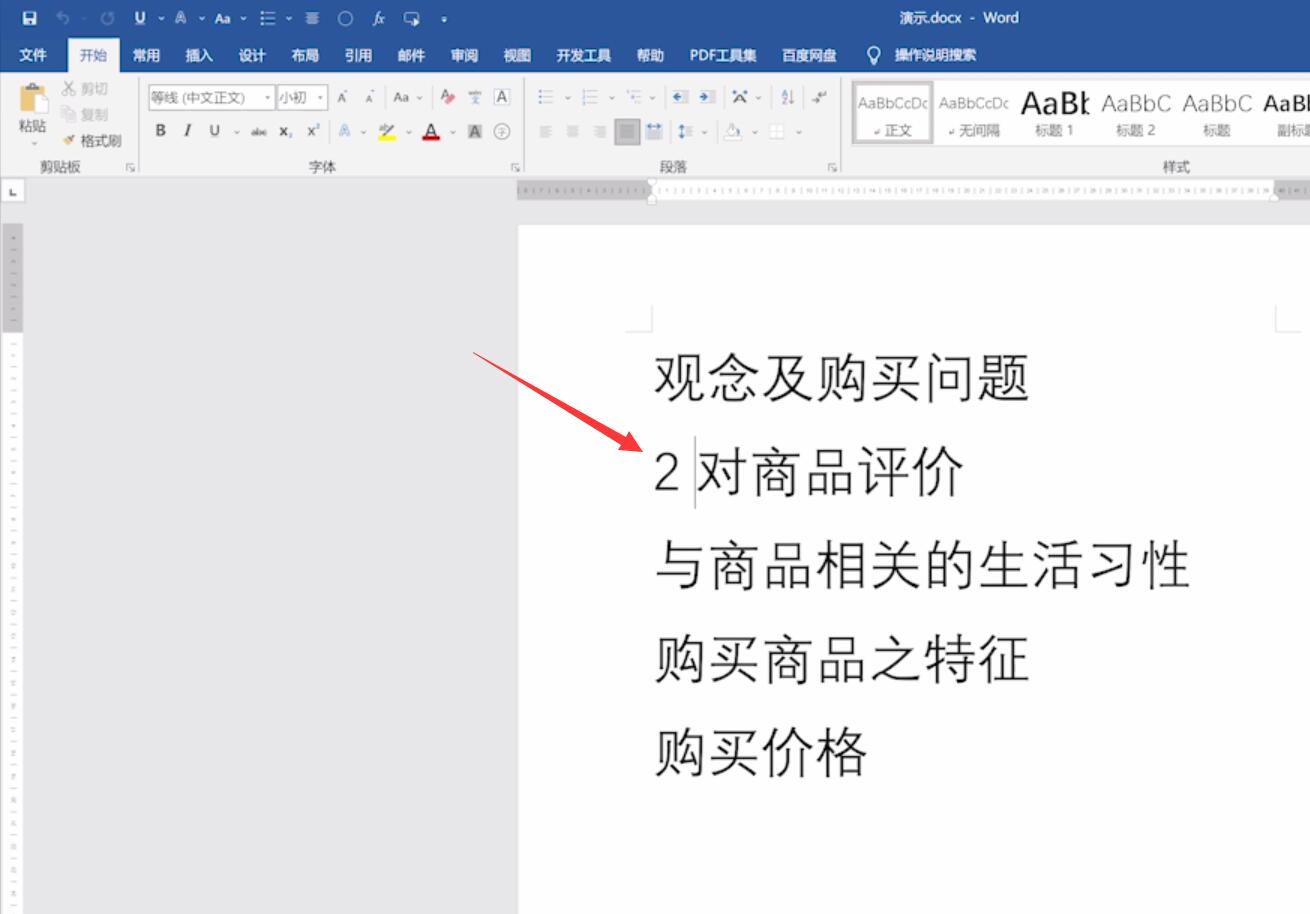Image resolution: width=1310 pixels, height=914 pixels.
Task: Click the circle shape icon in quick access toolbar
Action: click(x=345, y=18)
